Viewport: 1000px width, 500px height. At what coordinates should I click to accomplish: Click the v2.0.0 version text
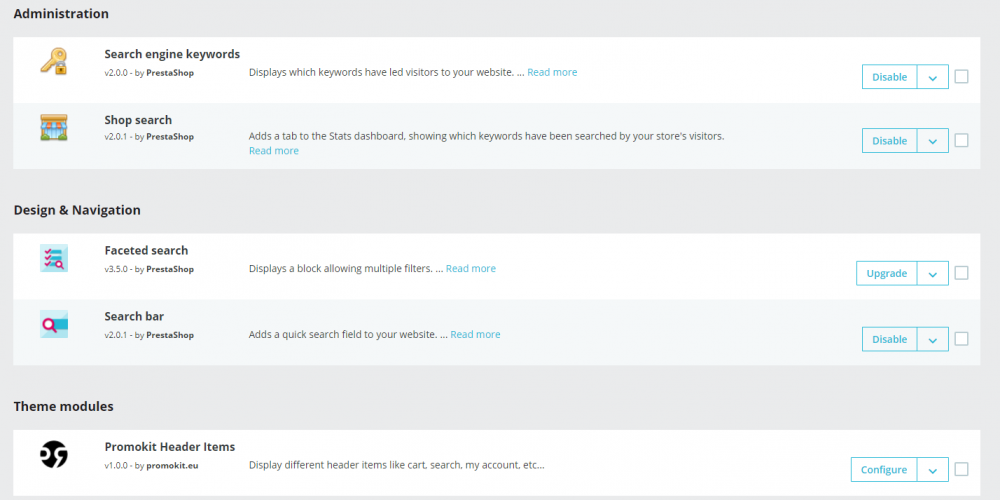click(x=115, y=73)
